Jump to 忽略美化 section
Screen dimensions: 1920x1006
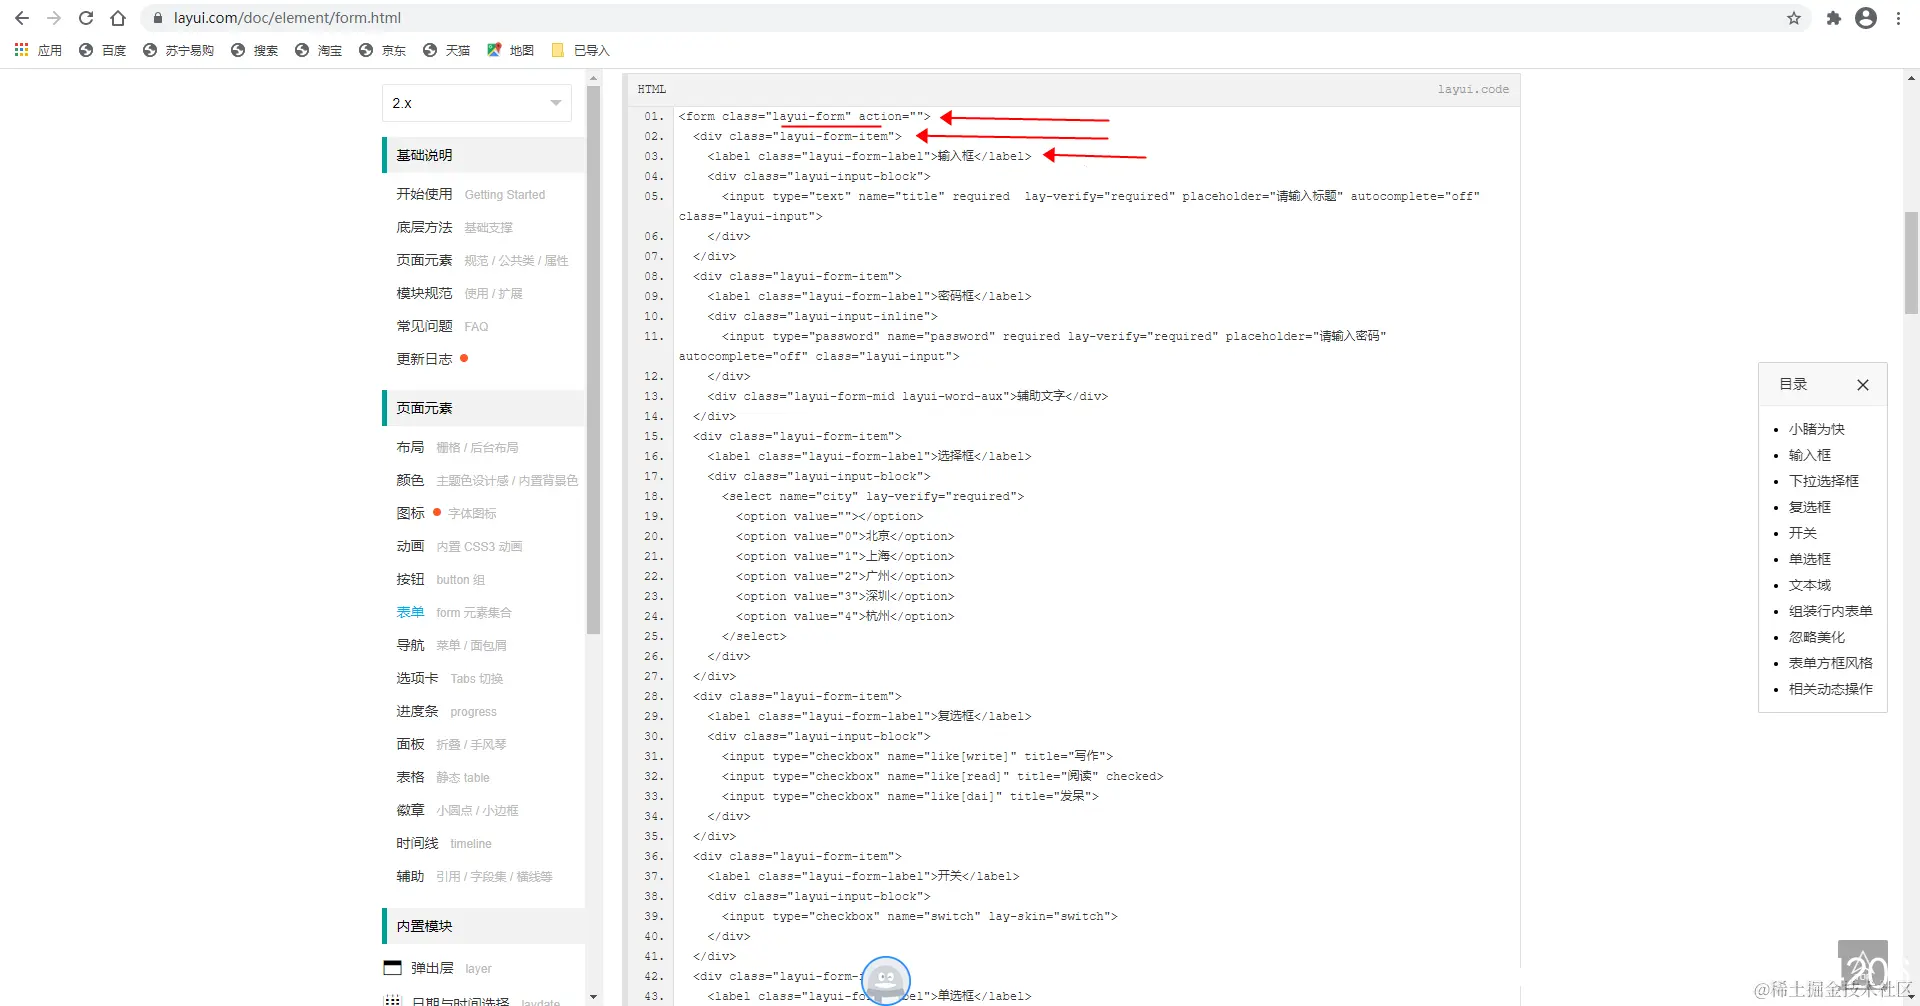[x=1816, y=637]
